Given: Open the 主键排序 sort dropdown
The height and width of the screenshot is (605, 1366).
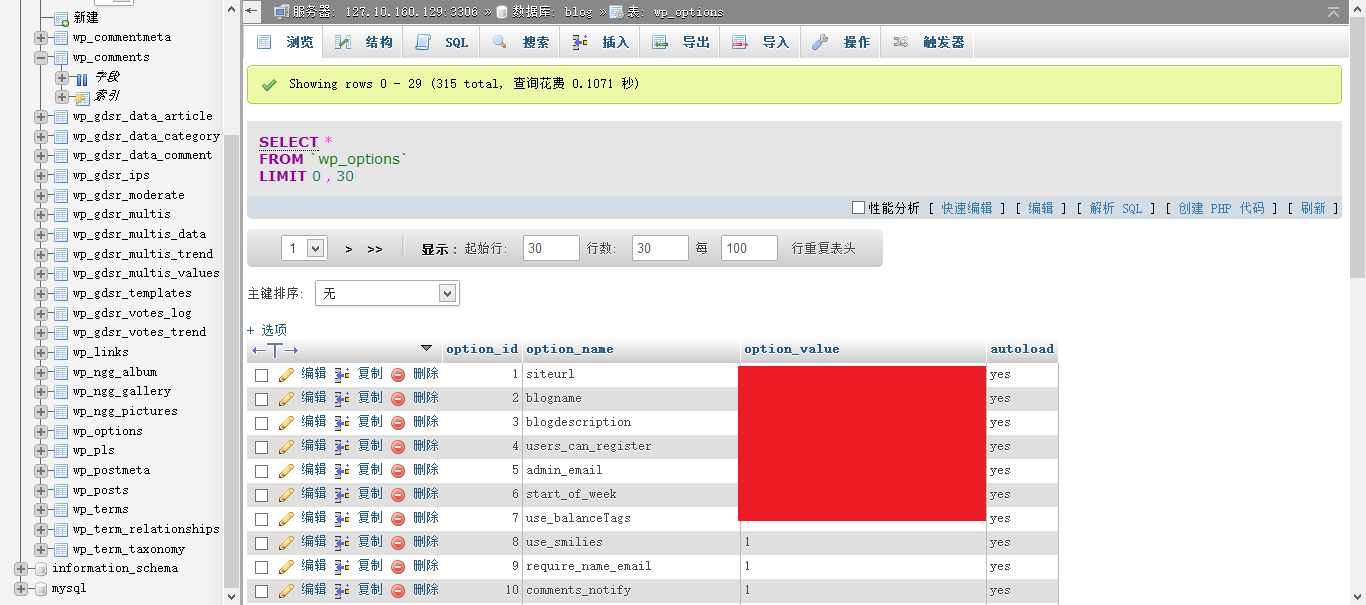Looking at the screenshot, I should pos(387,293).
